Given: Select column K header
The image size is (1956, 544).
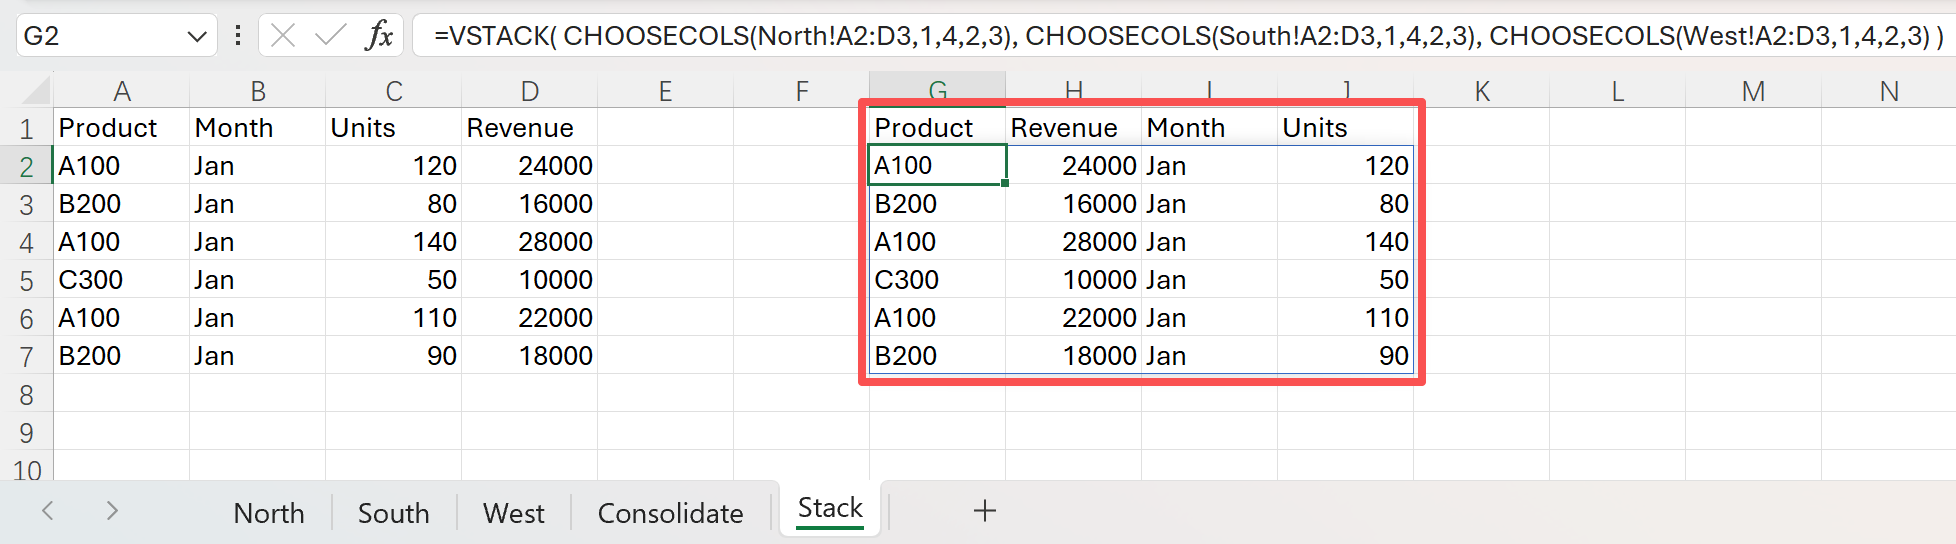Looking at the screenshot, I should point(1481,92).
